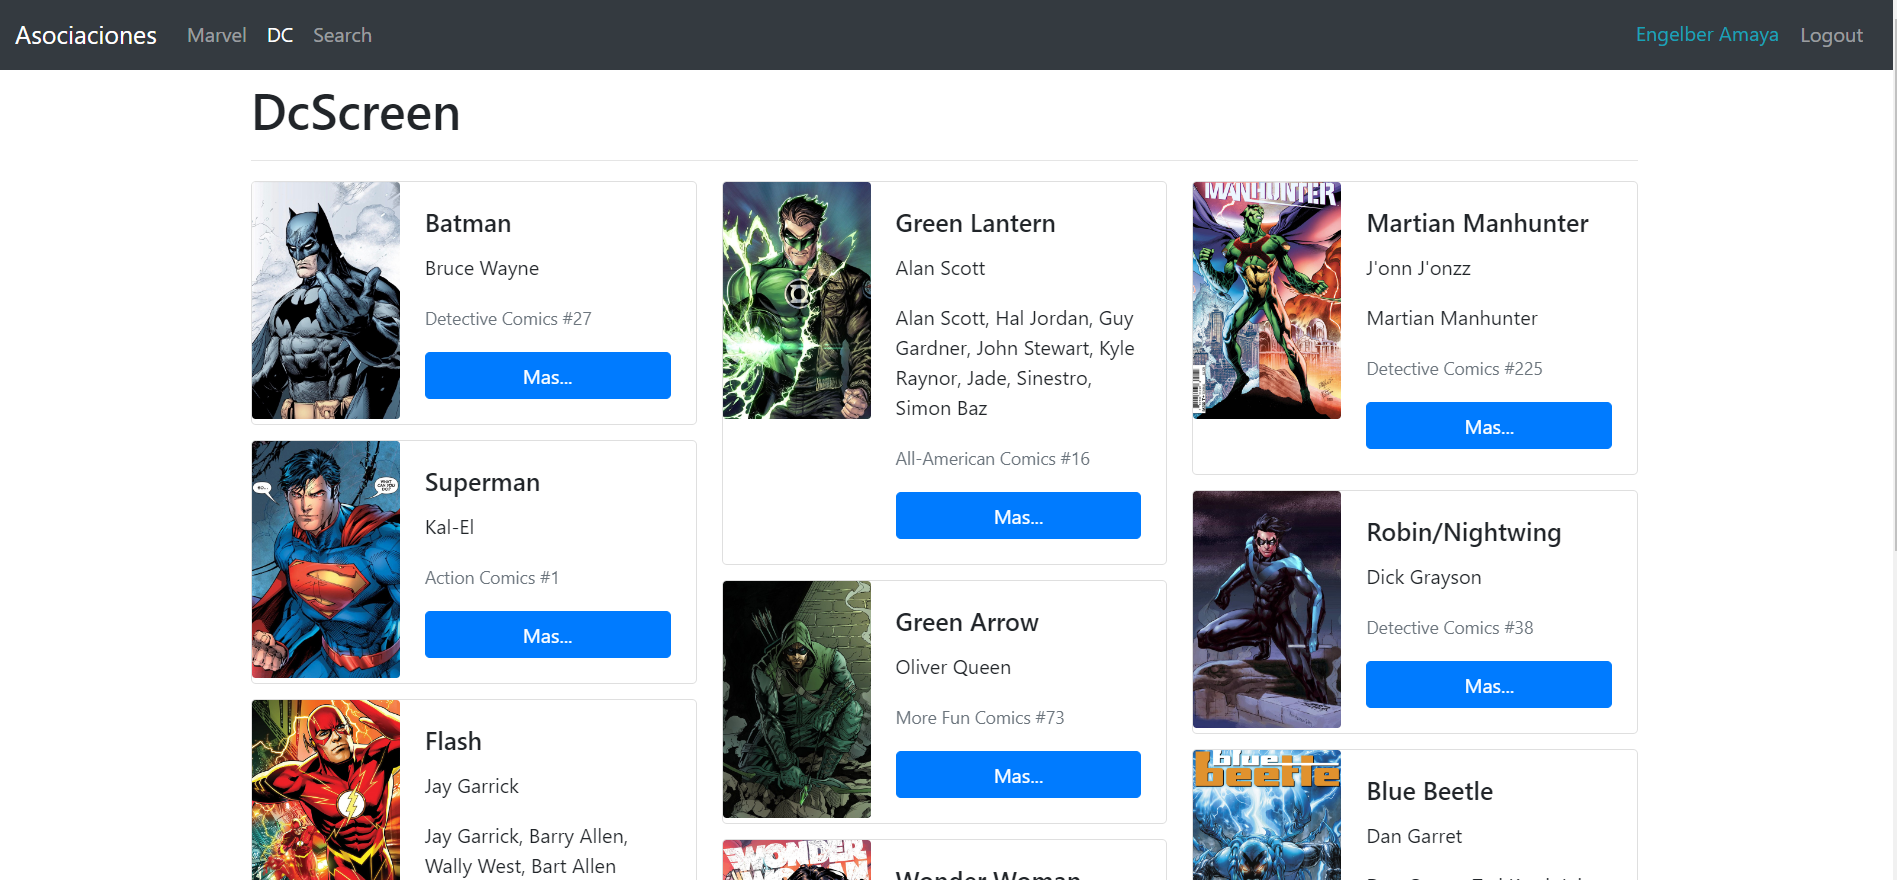This screenshot has height=880, width=1897.
Task: Click the Flash cover image
Action: [326, 790]
